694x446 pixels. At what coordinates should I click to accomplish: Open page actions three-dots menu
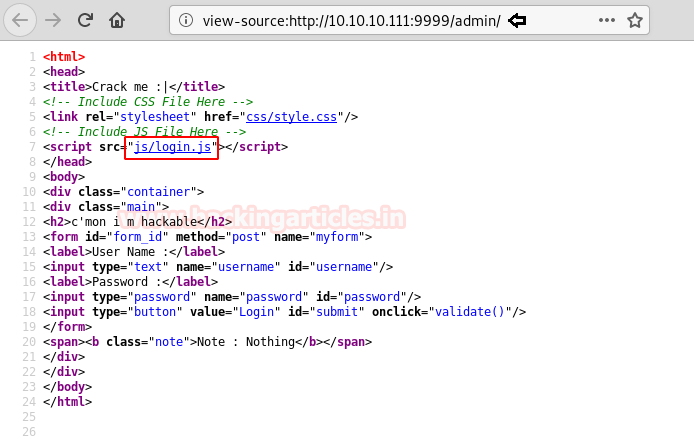(x=607, y=20)
